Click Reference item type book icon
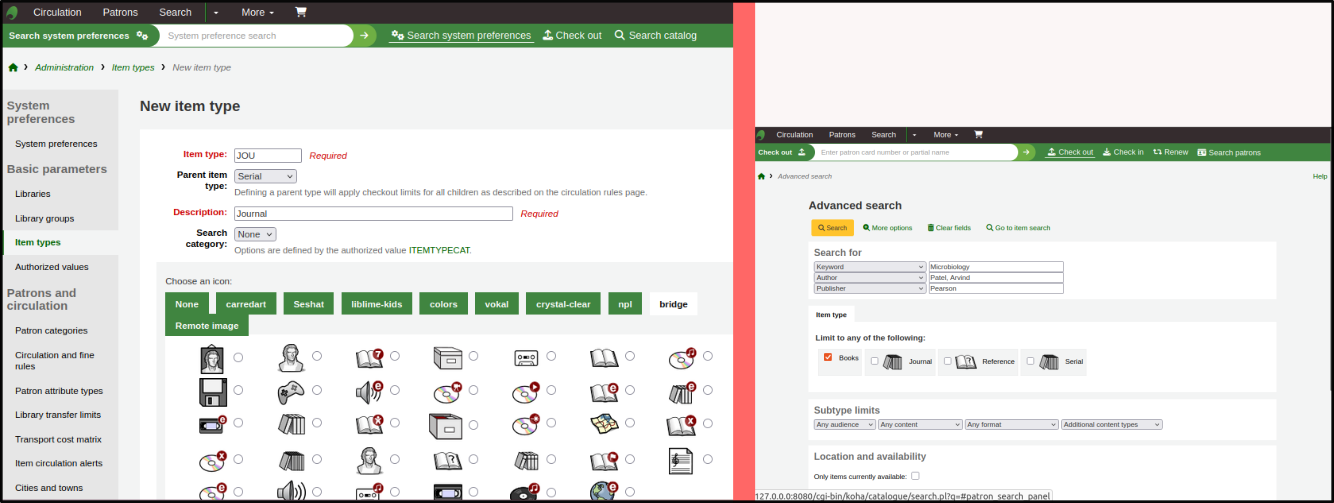 click(966, 362)
